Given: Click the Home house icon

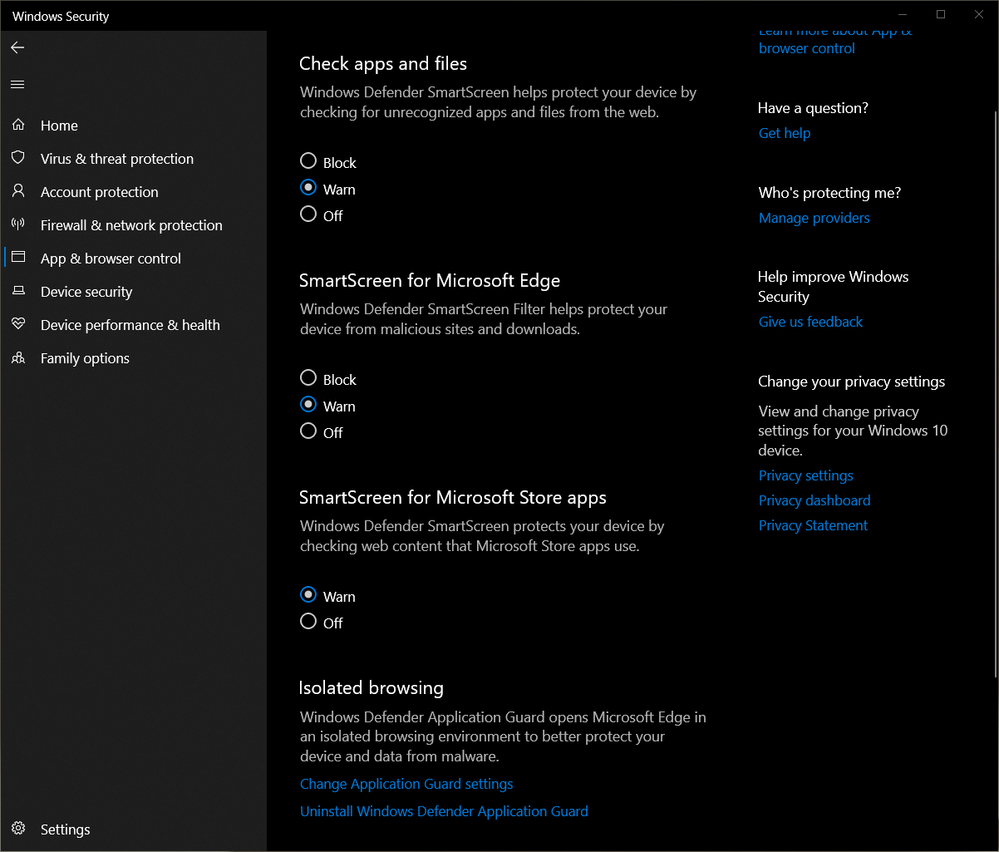Looking at the screenshot, I should pos(18,125).
